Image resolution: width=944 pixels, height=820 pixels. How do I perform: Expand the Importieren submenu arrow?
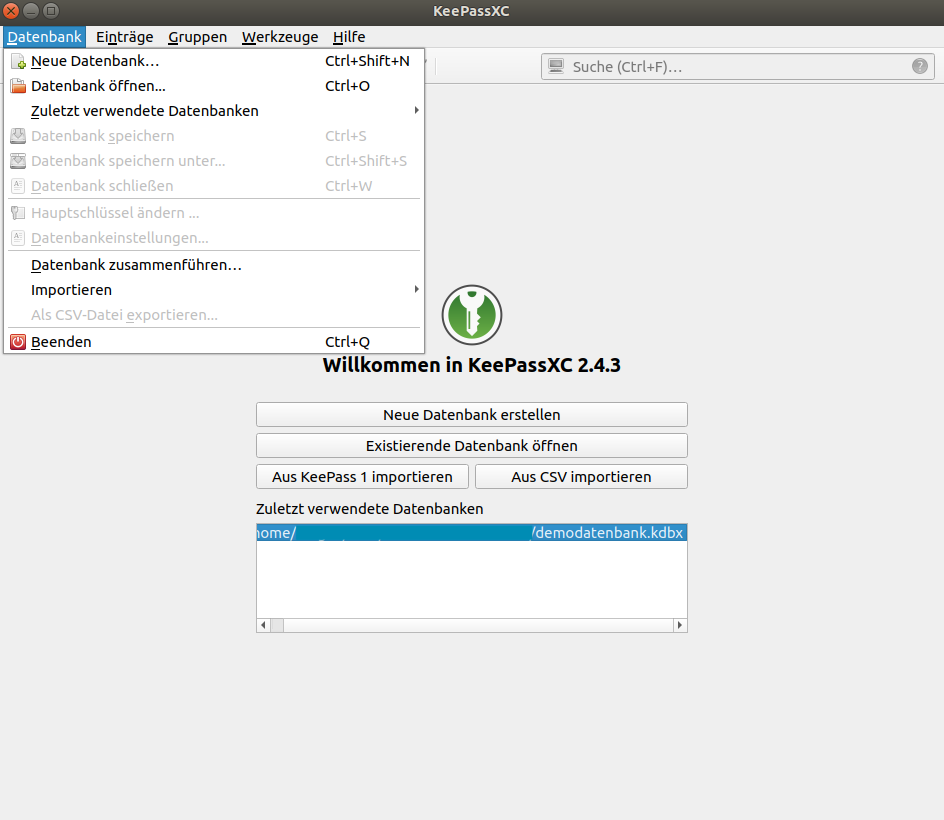click(x=416, y=290)
